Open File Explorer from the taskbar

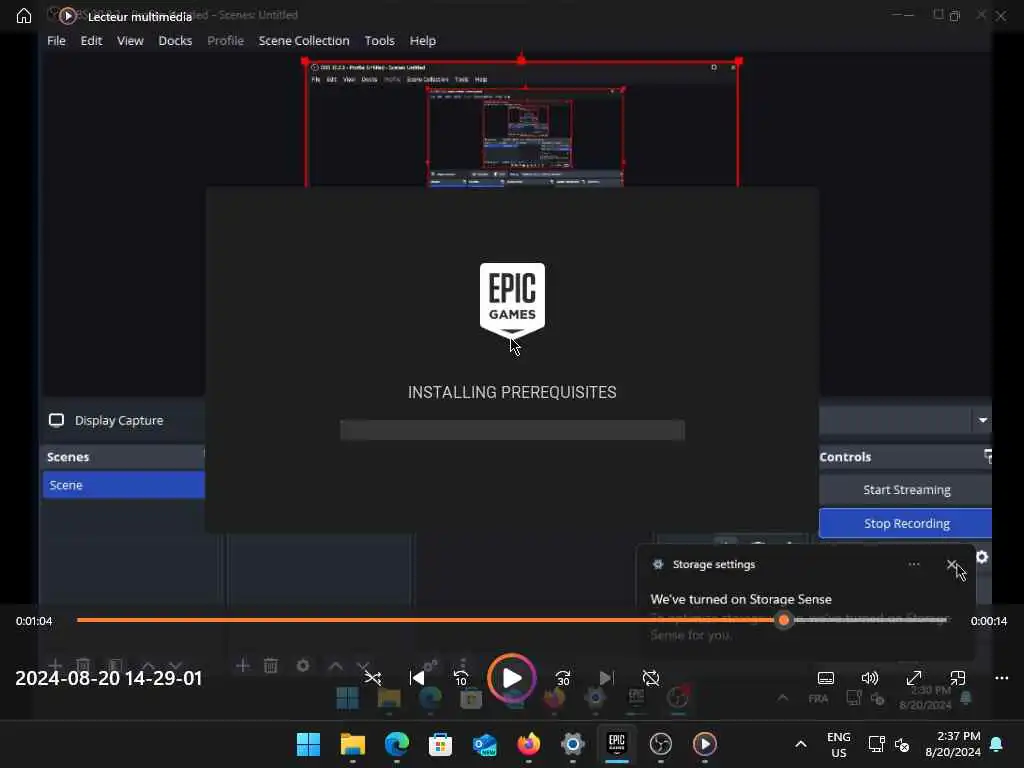click(353, 744)
